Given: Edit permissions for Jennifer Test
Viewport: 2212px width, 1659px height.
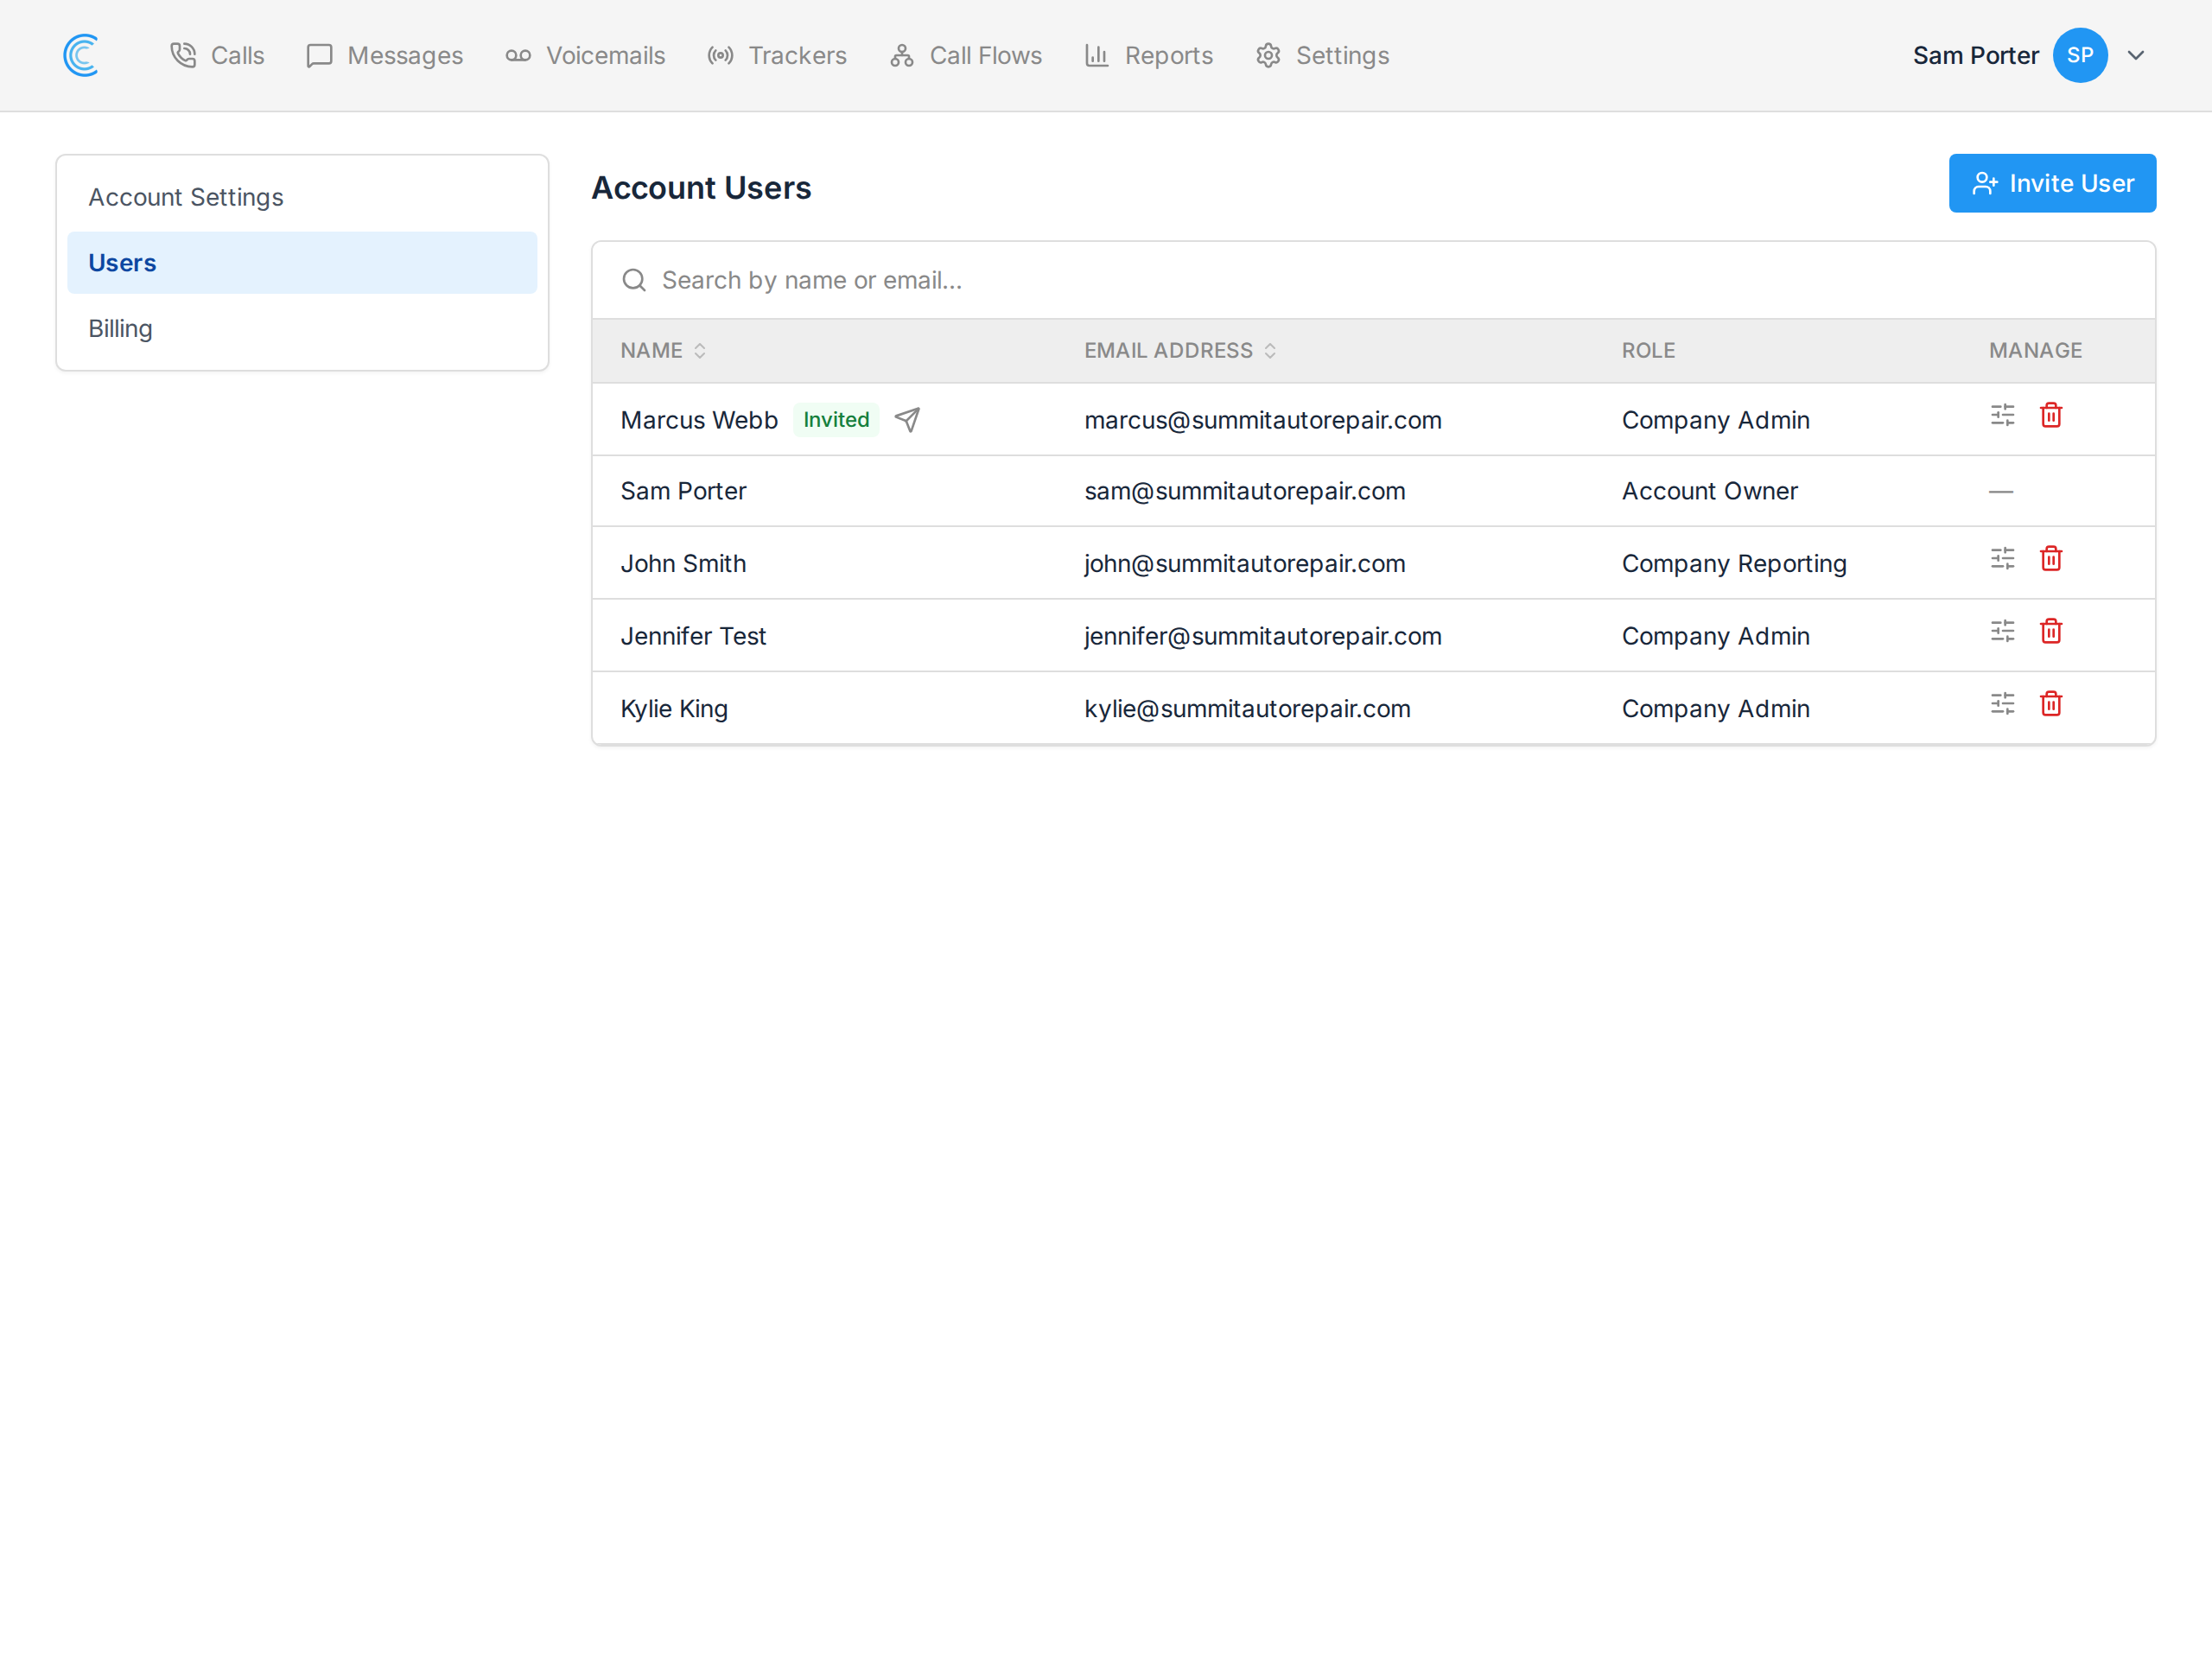Looking at the screenshot, I should (2002, 631).
